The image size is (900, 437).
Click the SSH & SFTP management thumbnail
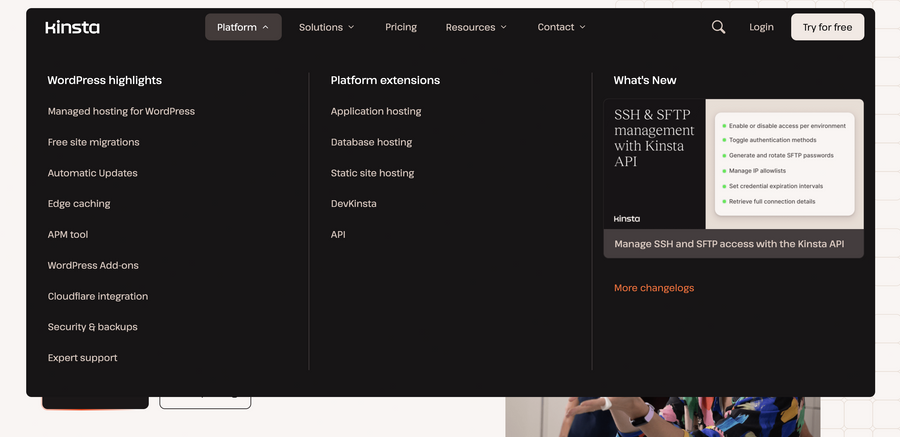(733, 164)
